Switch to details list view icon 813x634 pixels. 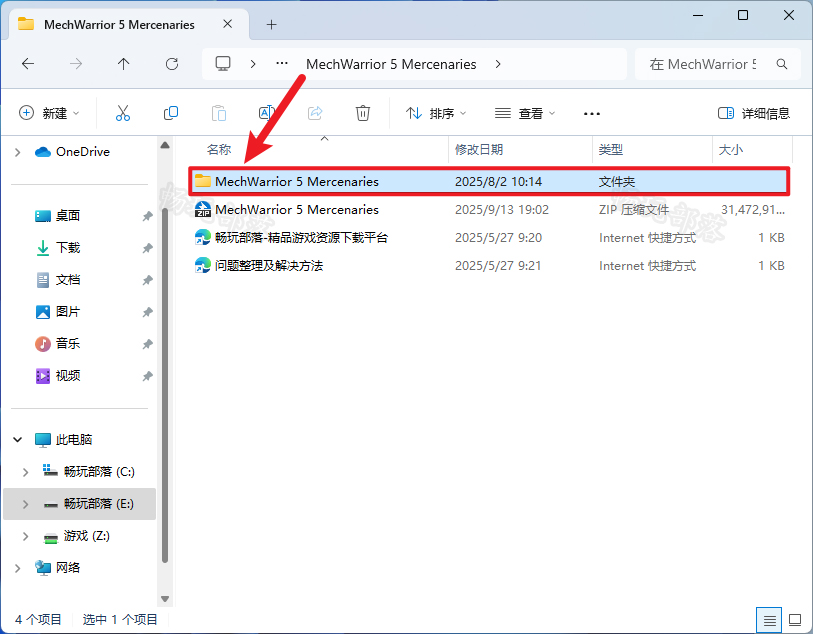point(769,619)
